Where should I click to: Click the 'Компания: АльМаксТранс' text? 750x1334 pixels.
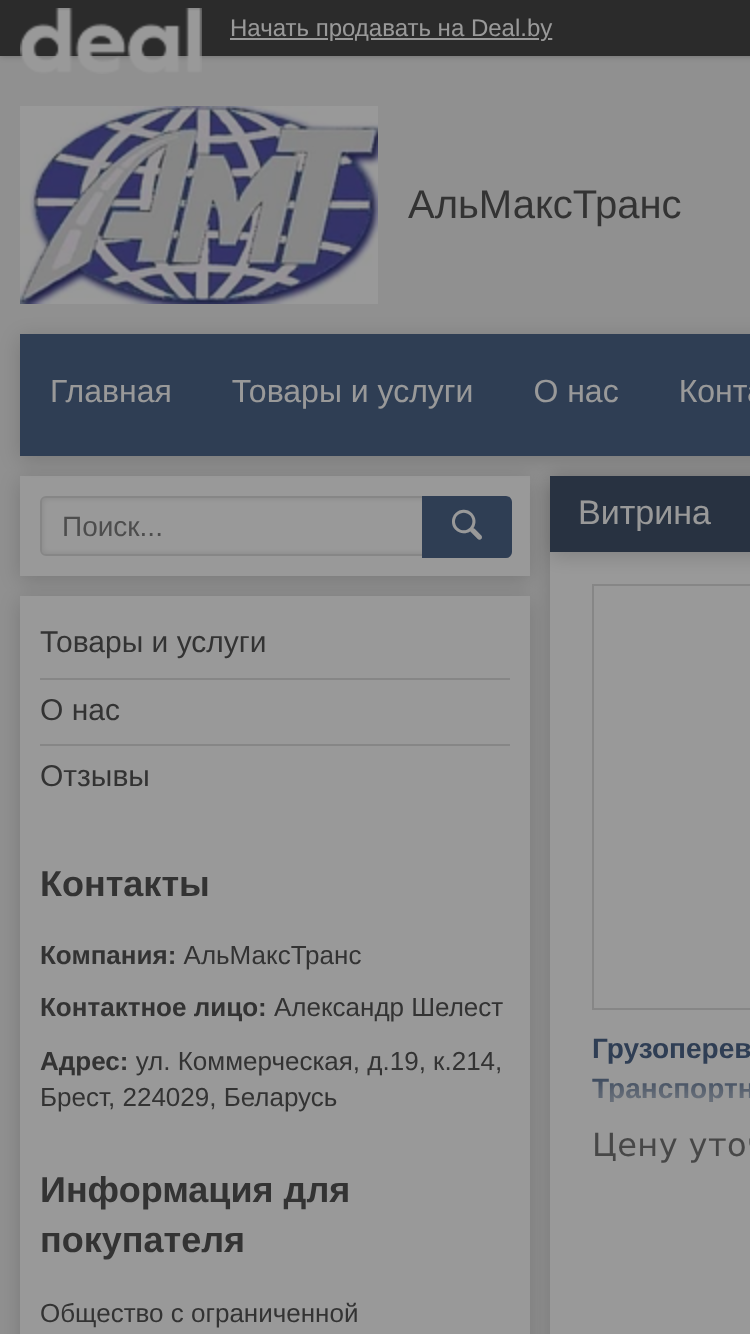click(x=201, y=955)
